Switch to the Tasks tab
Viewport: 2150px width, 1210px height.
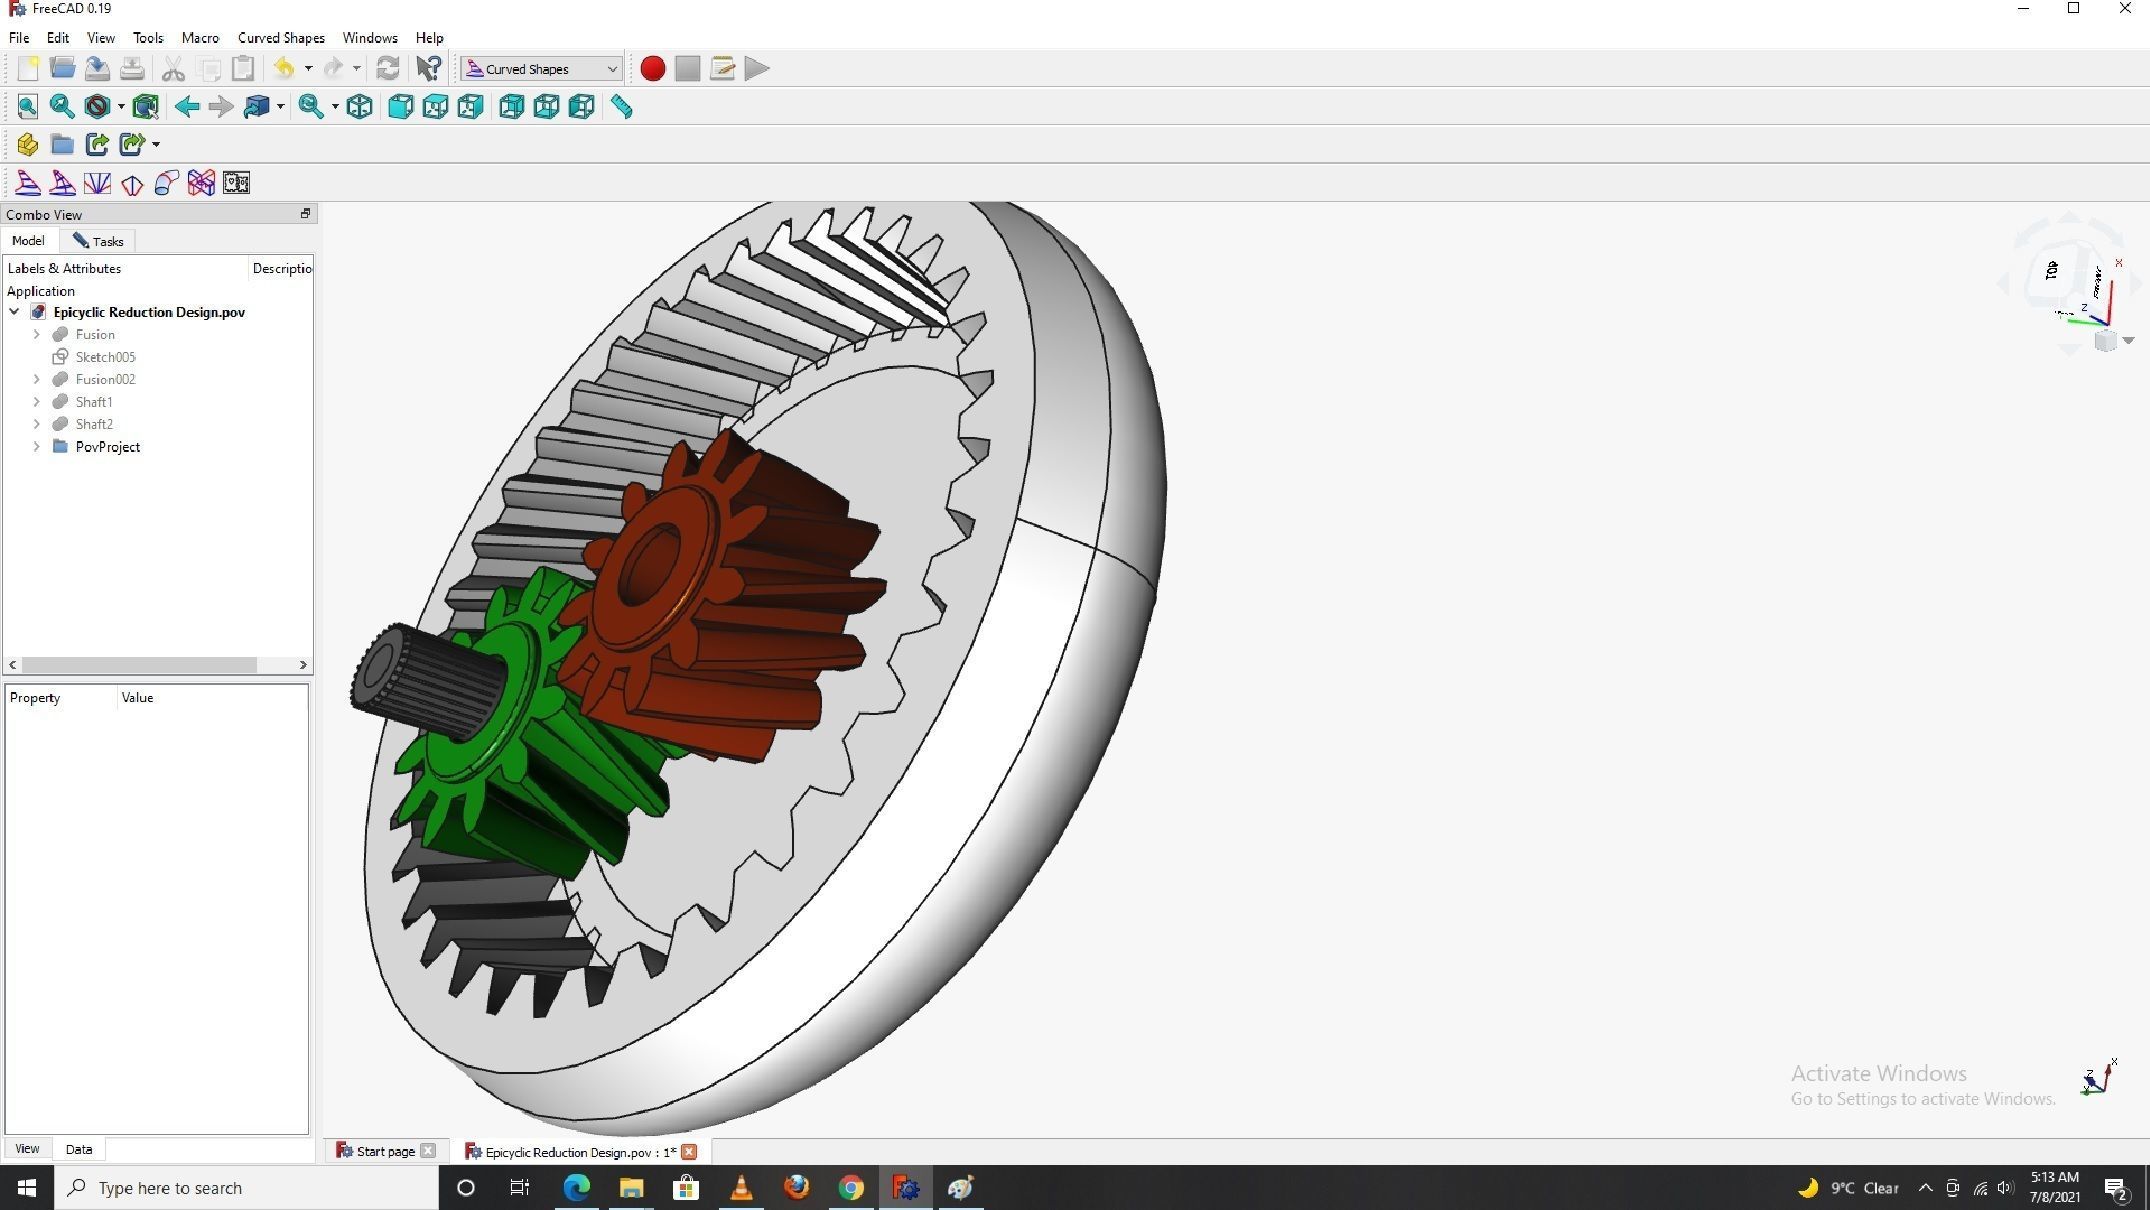98,241
